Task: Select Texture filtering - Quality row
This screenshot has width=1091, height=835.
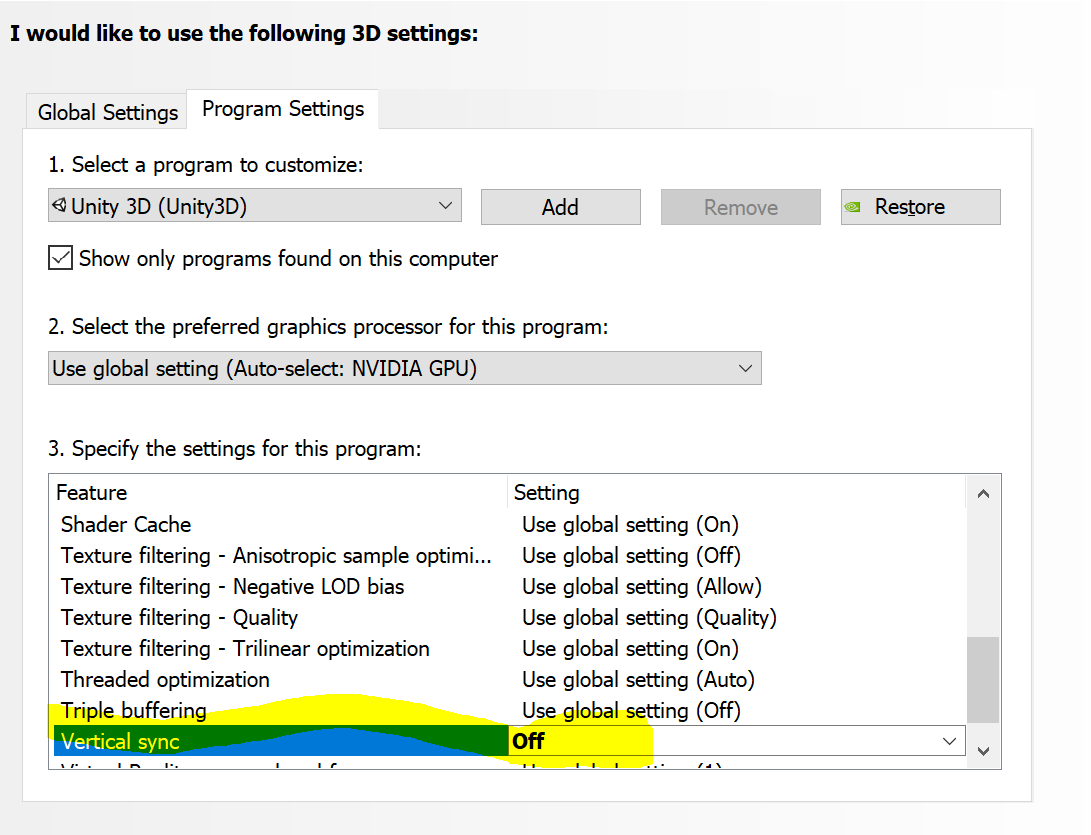Action: point(179,617)
